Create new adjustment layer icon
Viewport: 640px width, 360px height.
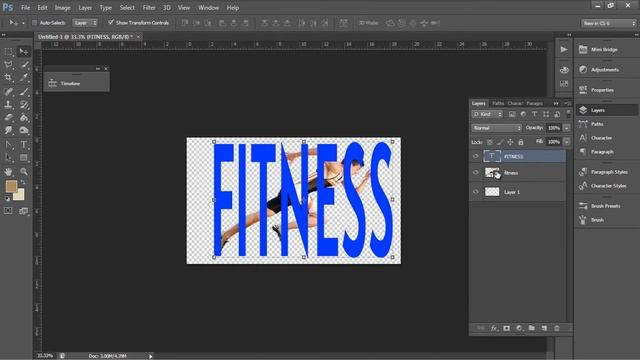coord(519,328)
